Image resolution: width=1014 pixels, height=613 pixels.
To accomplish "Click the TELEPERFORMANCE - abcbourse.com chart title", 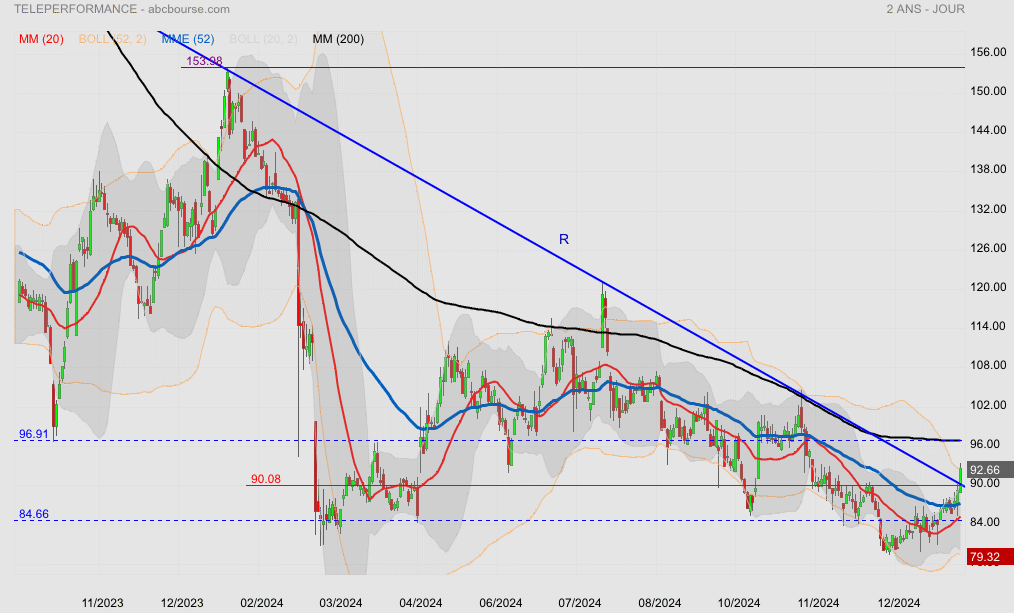I will pos(122,9).
